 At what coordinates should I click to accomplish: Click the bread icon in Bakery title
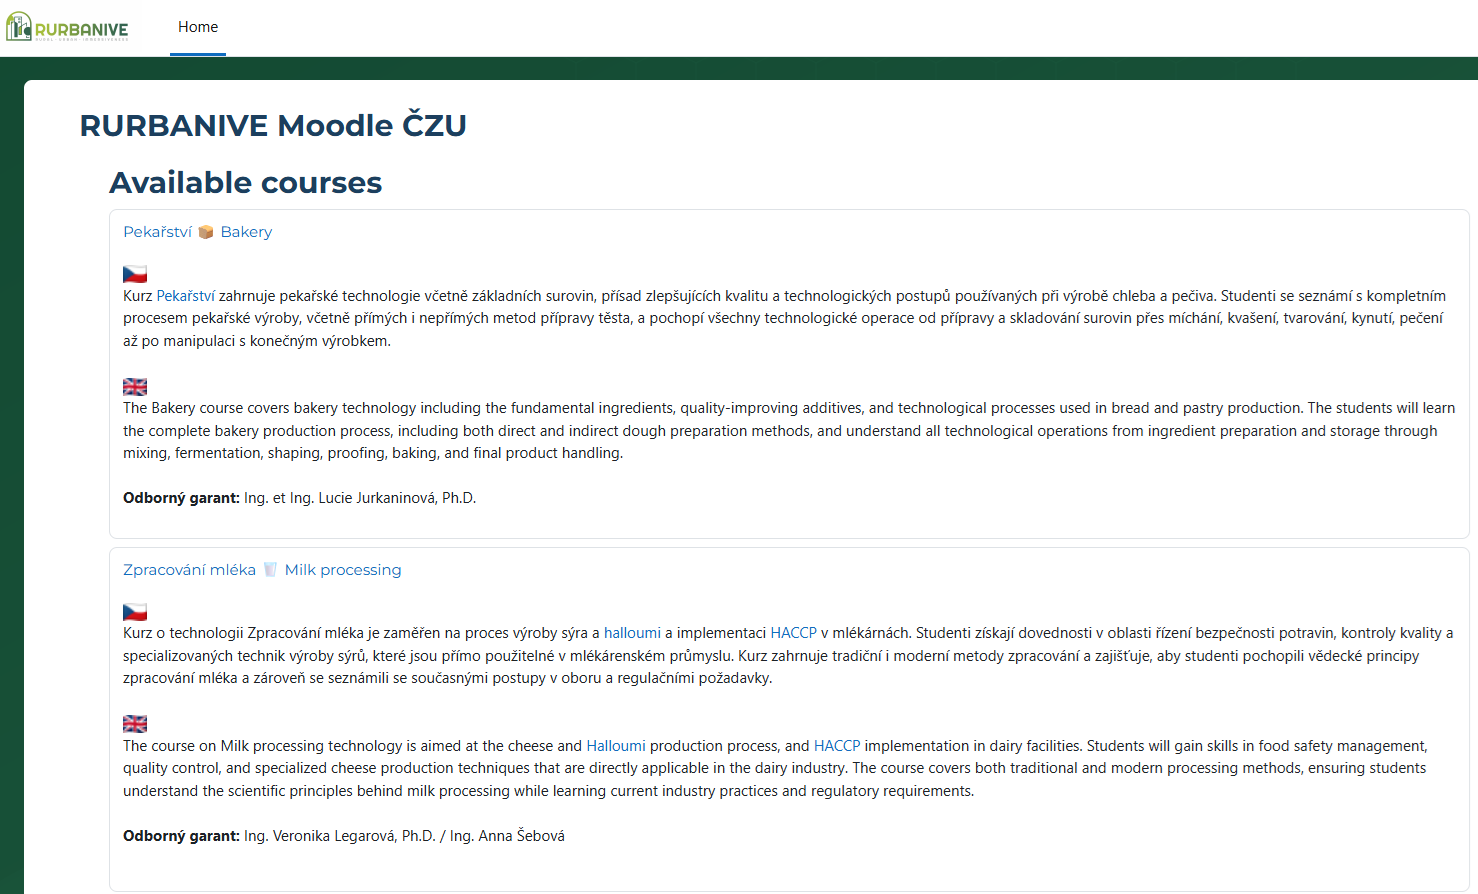tap(206, 232)
